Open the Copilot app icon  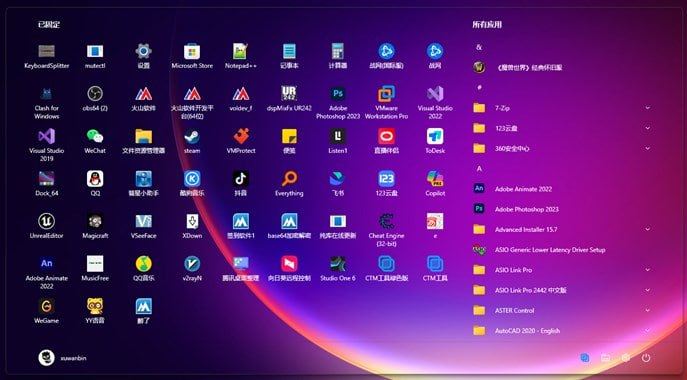pos(435,184)
